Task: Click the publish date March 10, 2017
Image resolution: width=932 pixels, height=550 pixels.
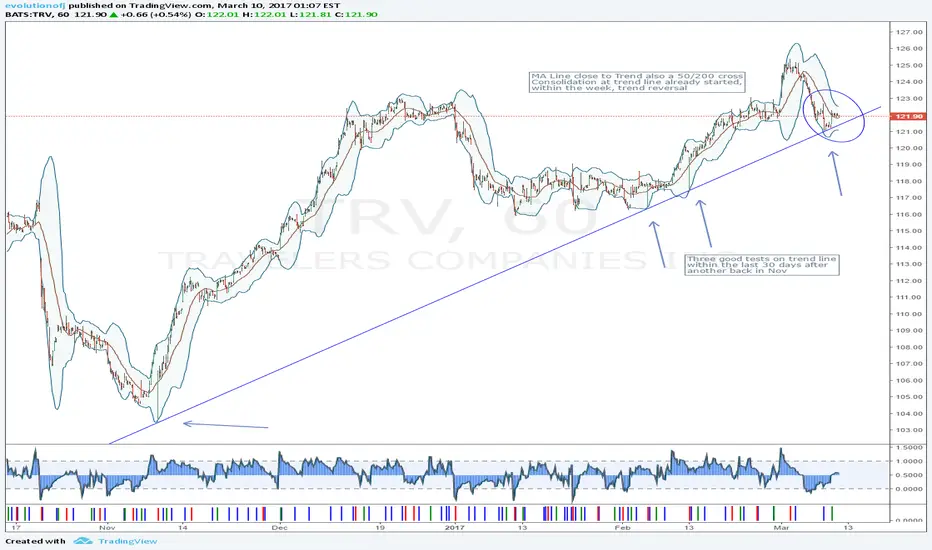Action: [255, 5]
